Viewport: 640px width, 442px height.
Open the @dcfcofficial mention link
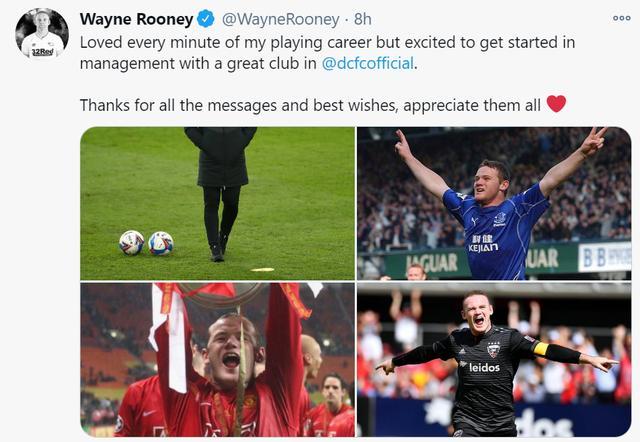click(368, 64)
